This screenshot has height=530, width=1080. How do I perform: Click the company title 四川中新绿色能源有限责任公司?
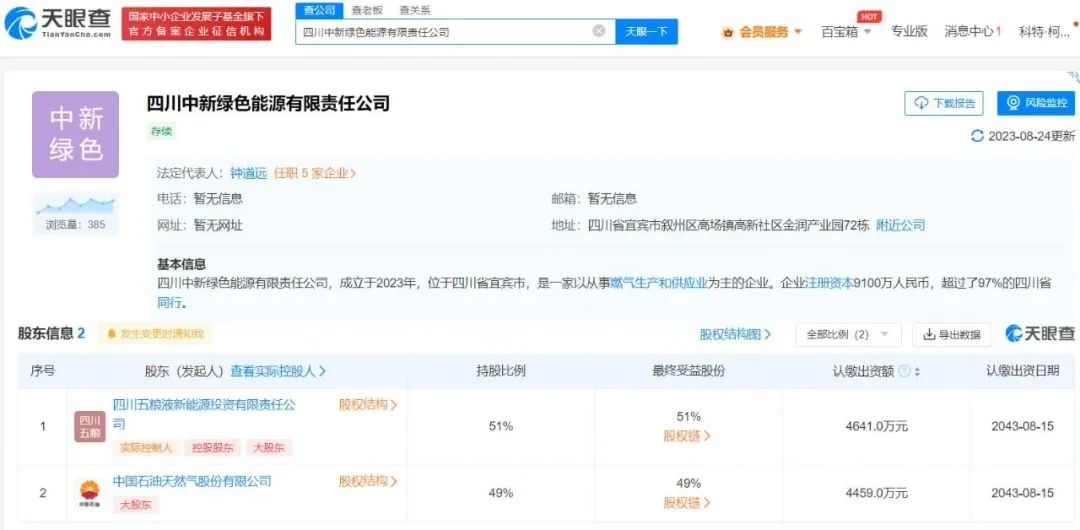click(x=268, y=103)
